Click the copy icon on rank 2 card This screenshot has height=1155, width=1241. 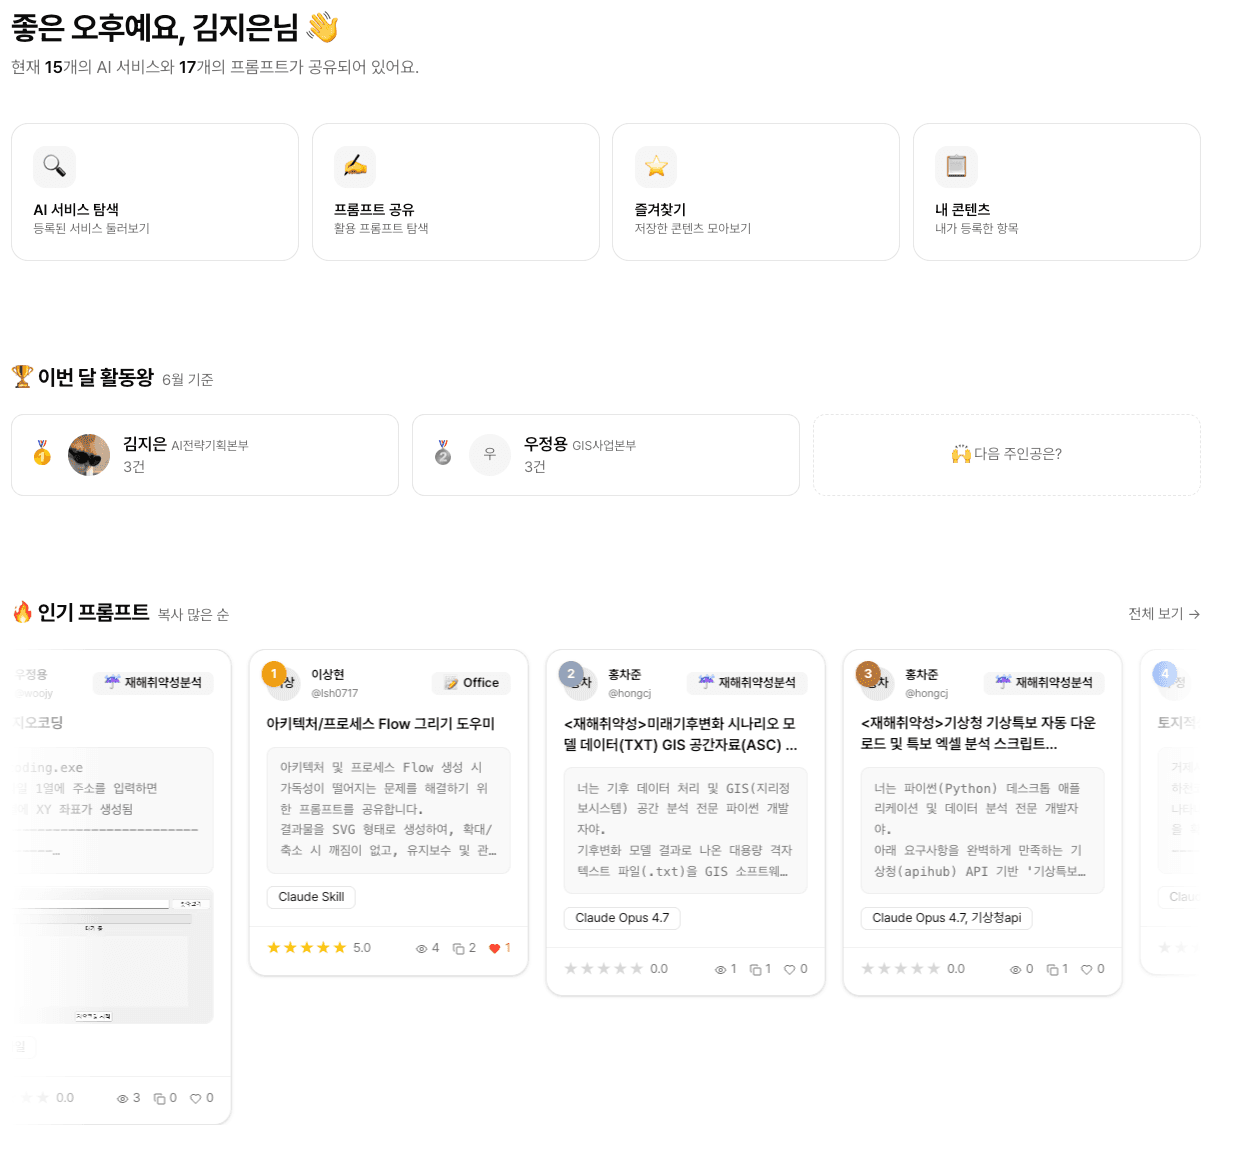[755, 970]
